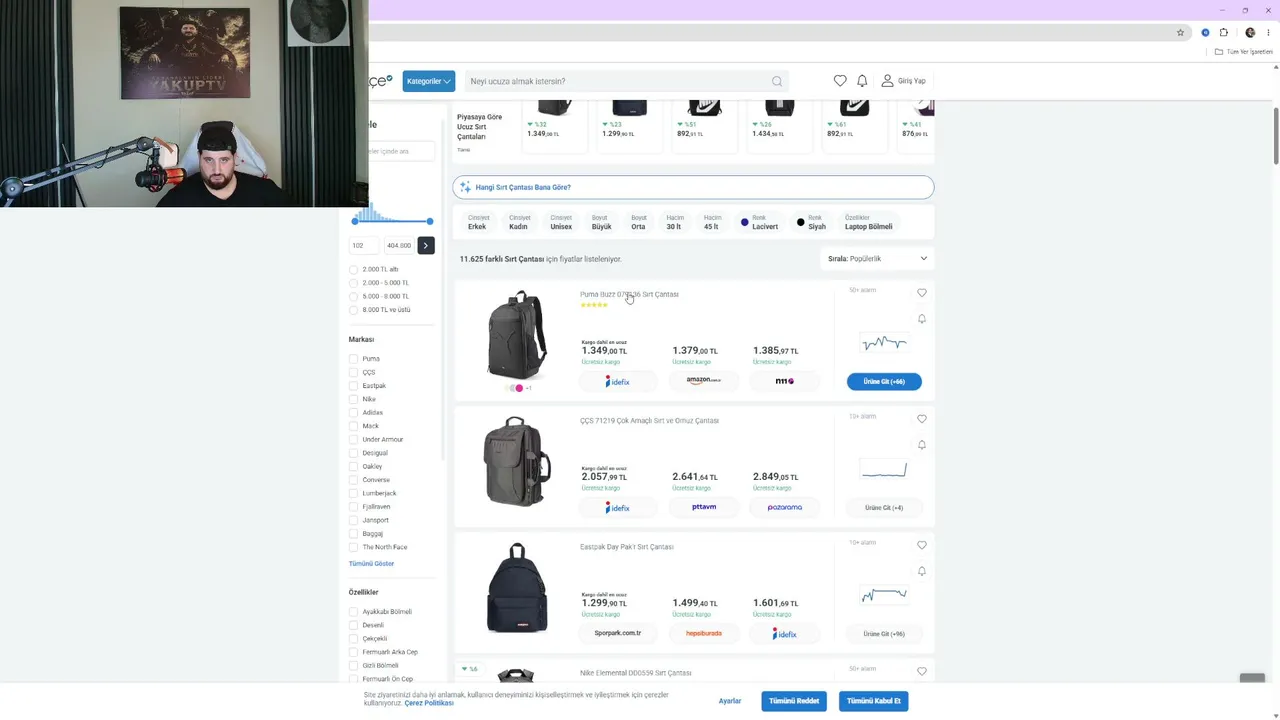Screen dimensions: 1280x720
Task: Click the Chrome profile avatar
Action: point(1250,32)
